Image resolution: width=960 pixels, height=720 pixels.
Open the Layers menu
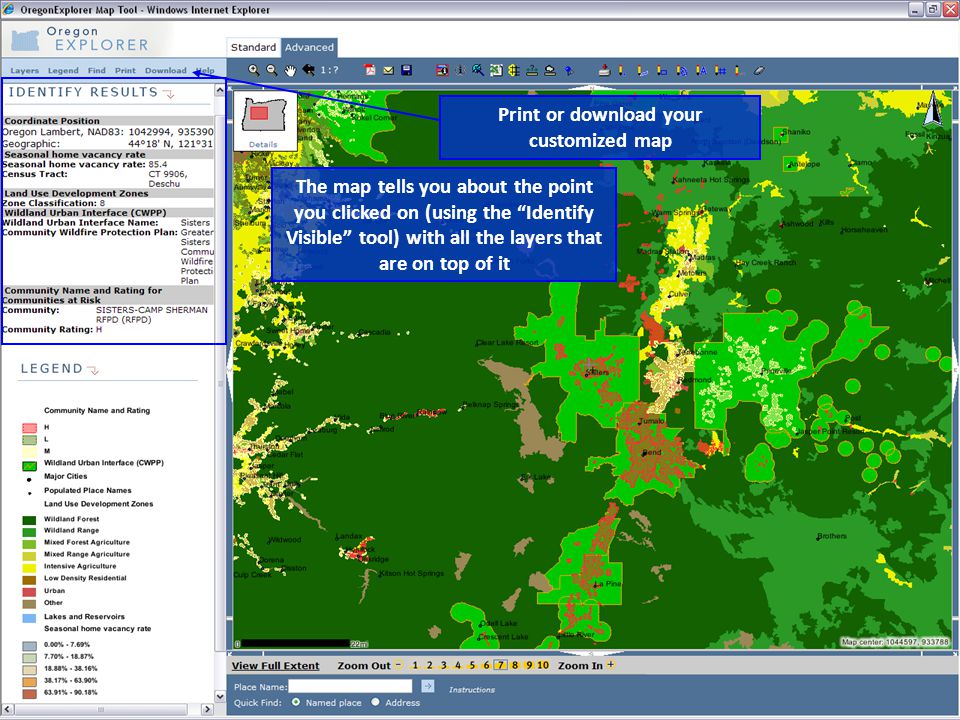coord(24,70)
